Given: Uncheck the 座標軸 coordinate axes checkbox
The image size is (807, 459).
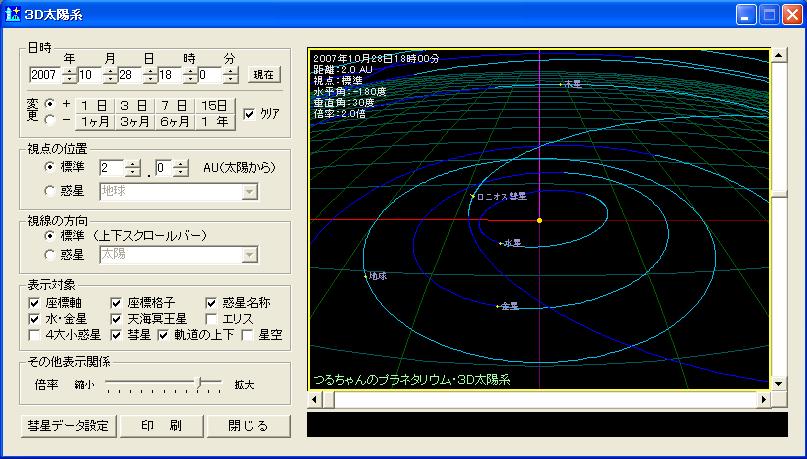Looking at the screenshot, I should click(37, 302).
